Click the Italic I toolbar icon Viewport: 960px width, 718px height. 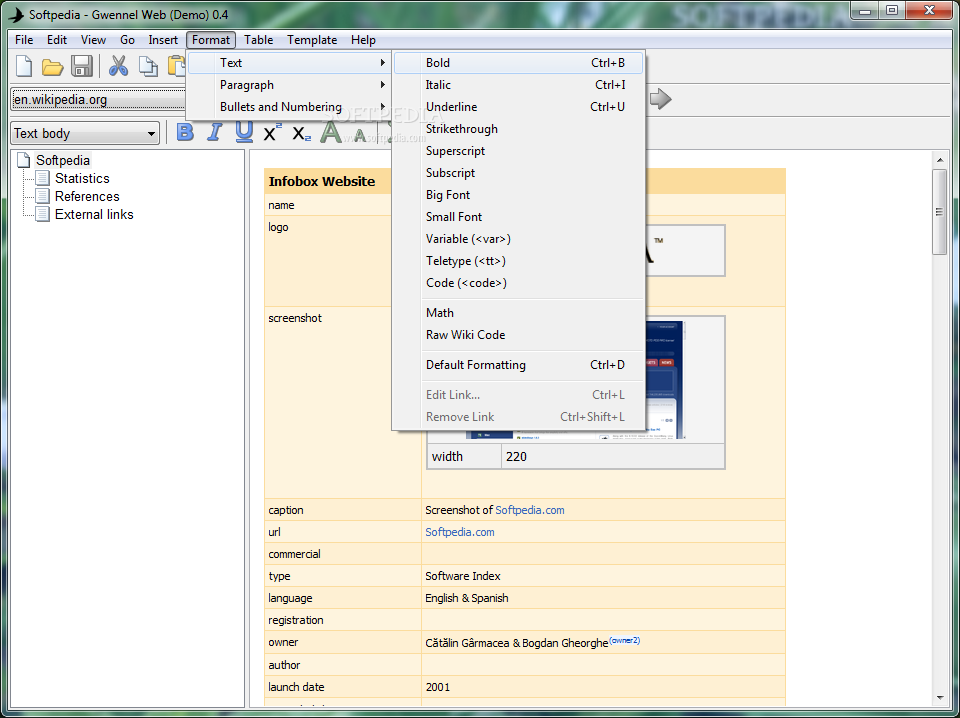point(214,132)
